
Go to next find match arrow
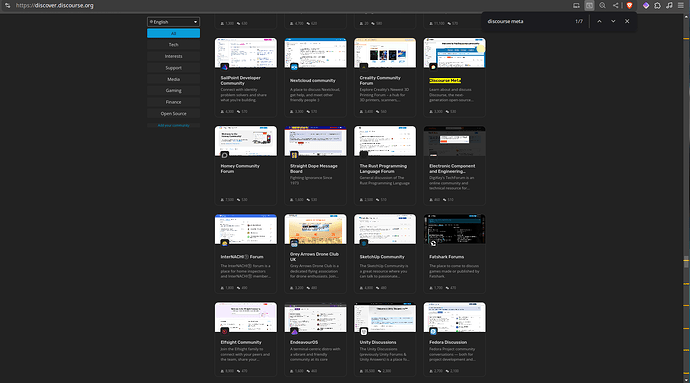tap(613, 21)
